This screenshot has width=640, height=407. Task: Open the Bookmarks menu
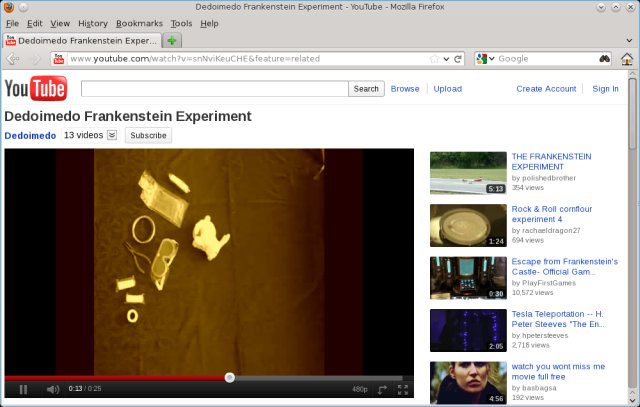point(139,23)
